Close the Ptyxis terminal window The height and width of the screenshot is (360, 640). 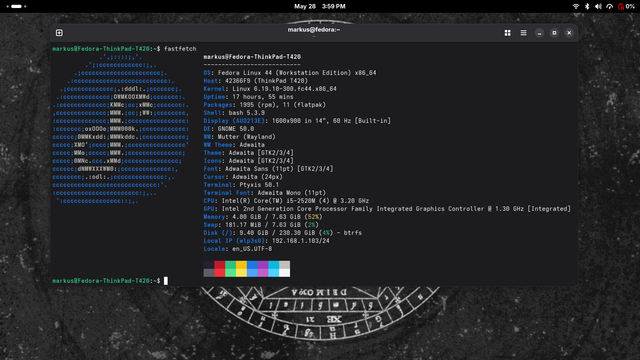click(x=569, y=33)
